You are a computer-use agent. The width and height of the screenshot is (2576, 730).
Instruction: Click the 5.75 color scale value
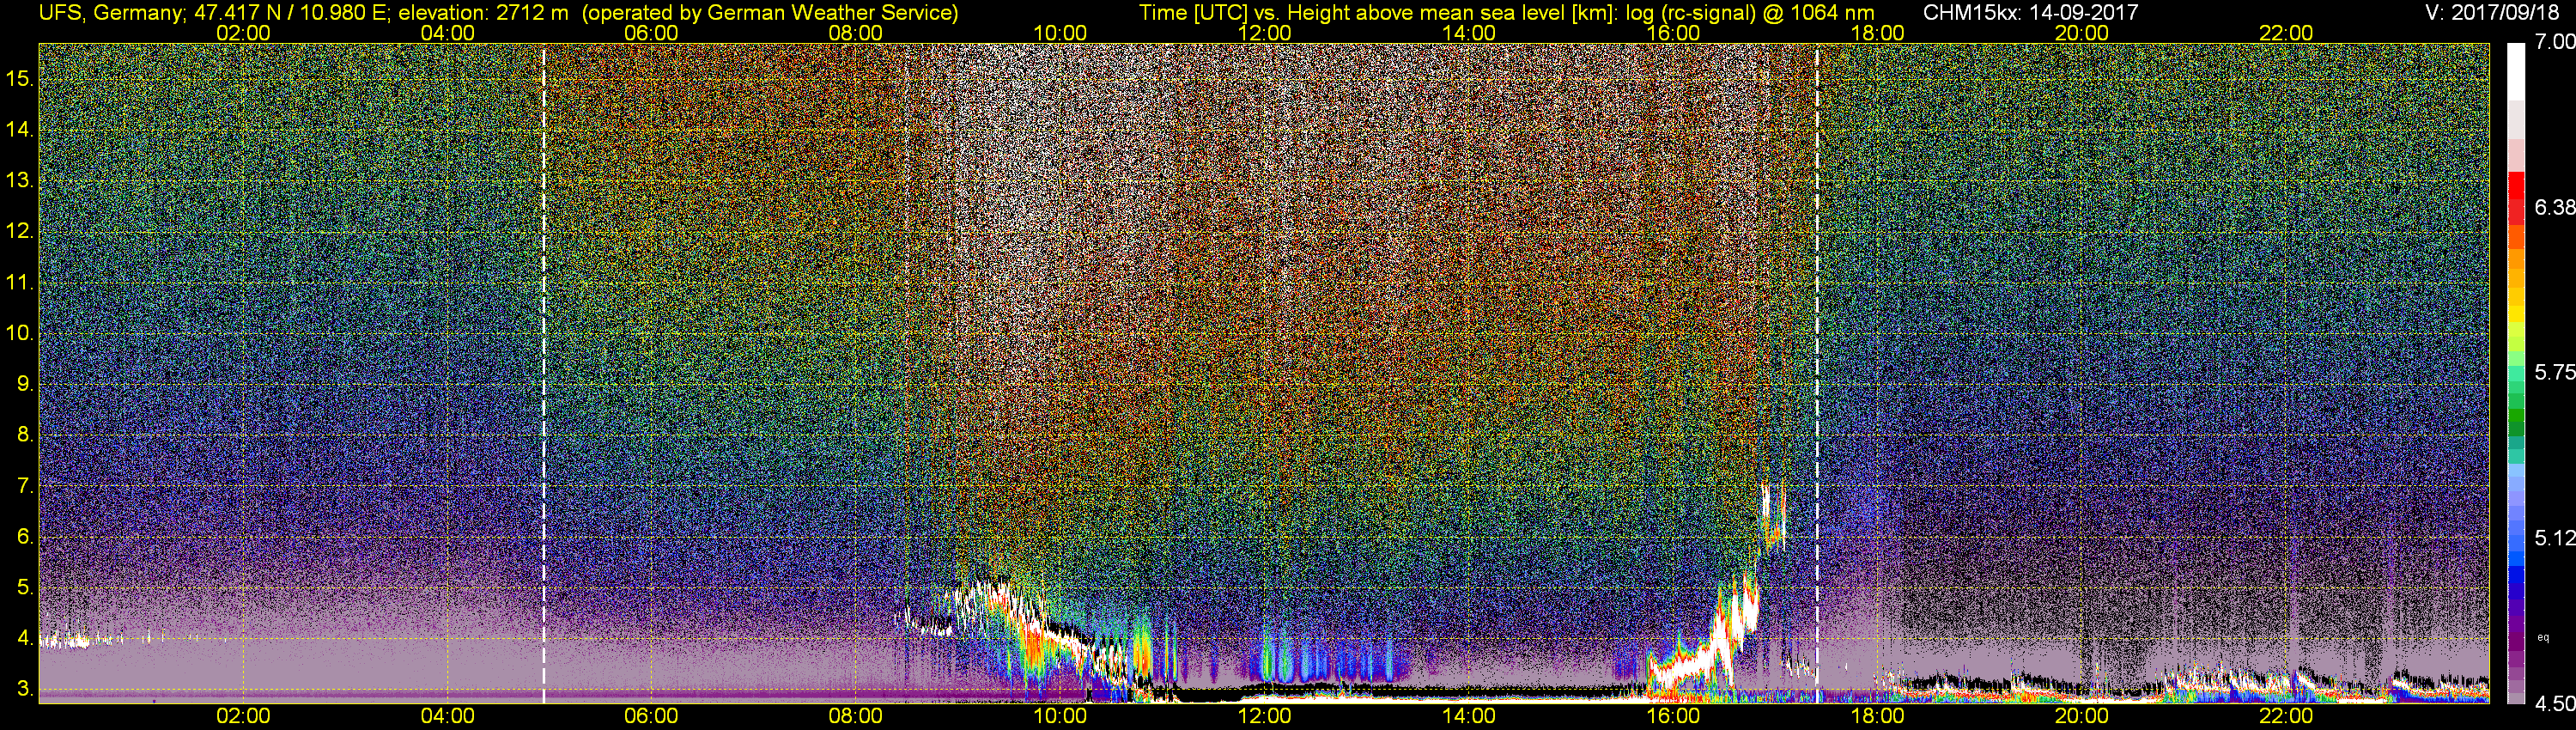click(2554, 372)
